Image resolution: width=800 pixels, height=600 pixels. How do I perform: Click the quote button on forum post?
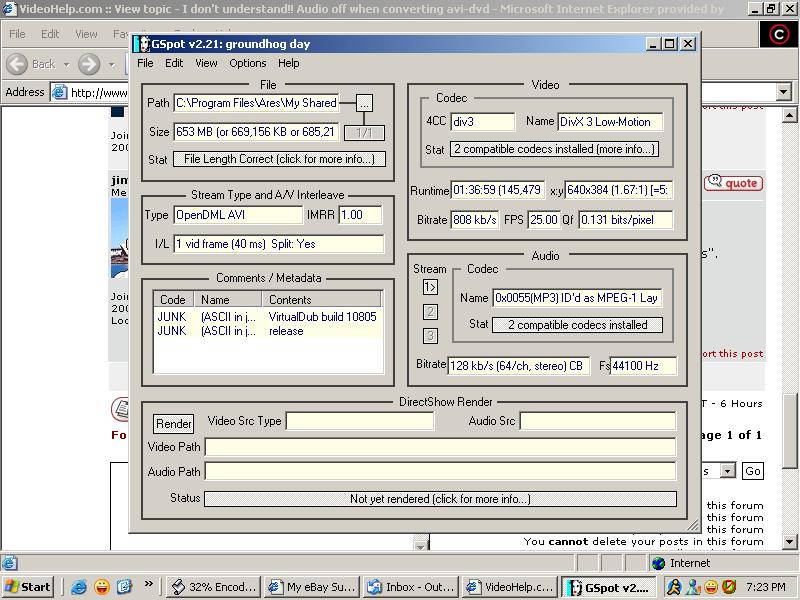coord(734,183)
